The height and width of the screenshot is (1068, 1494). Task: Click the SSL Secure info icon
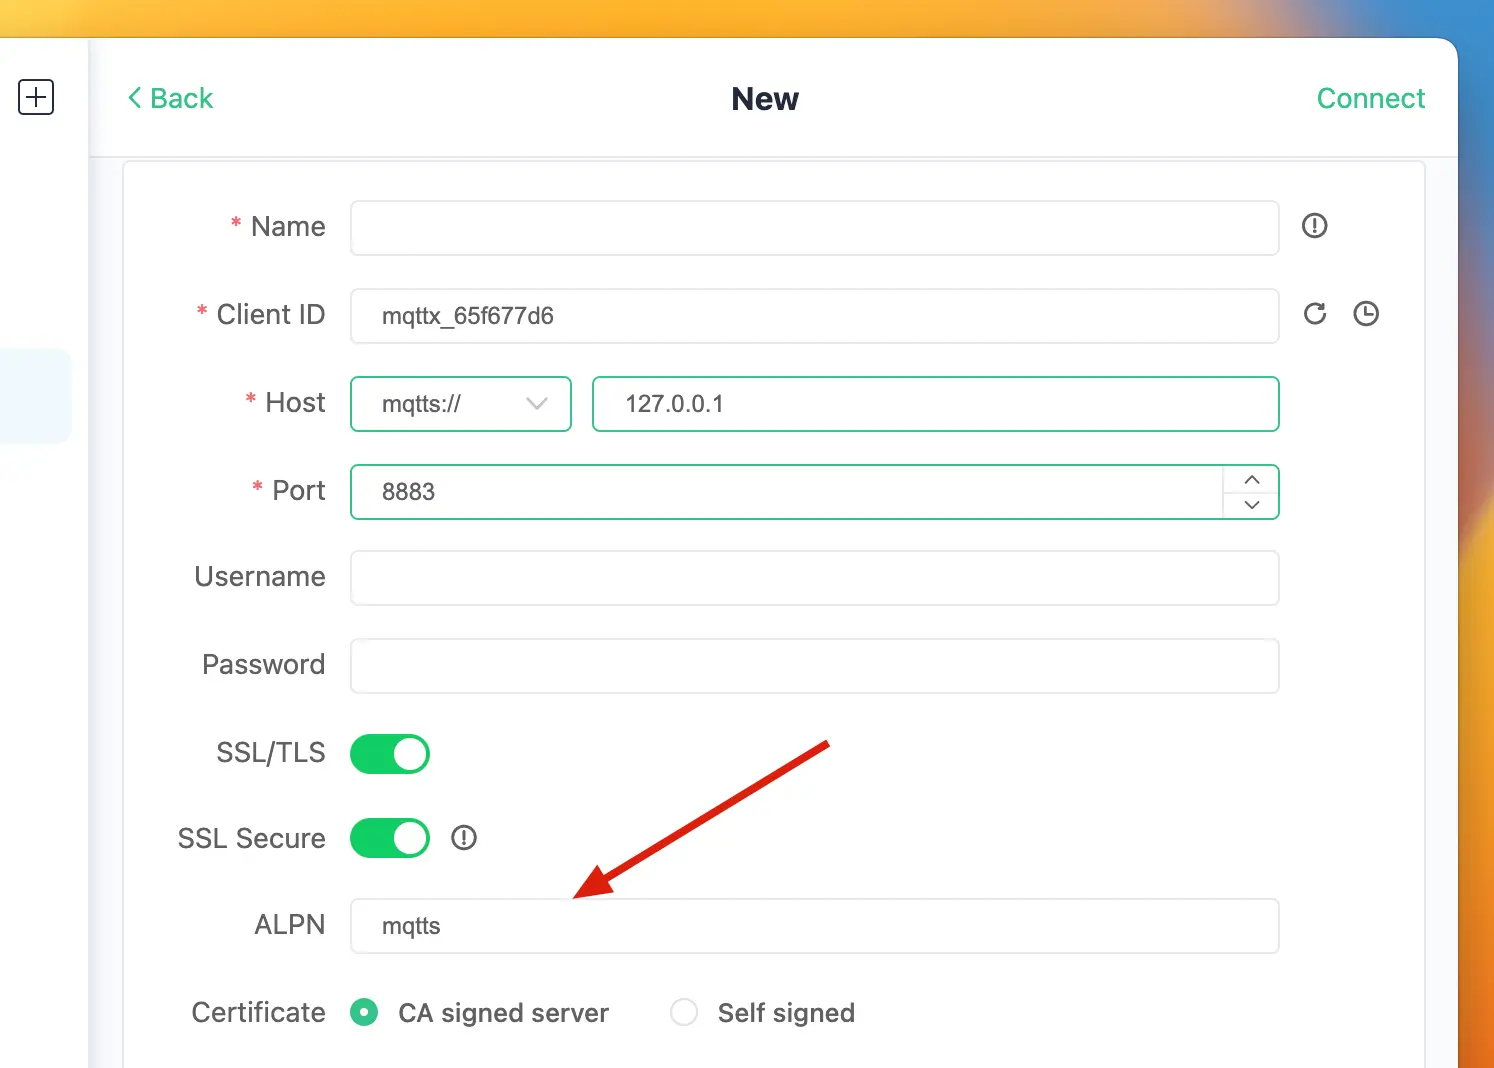click(464, 838)
